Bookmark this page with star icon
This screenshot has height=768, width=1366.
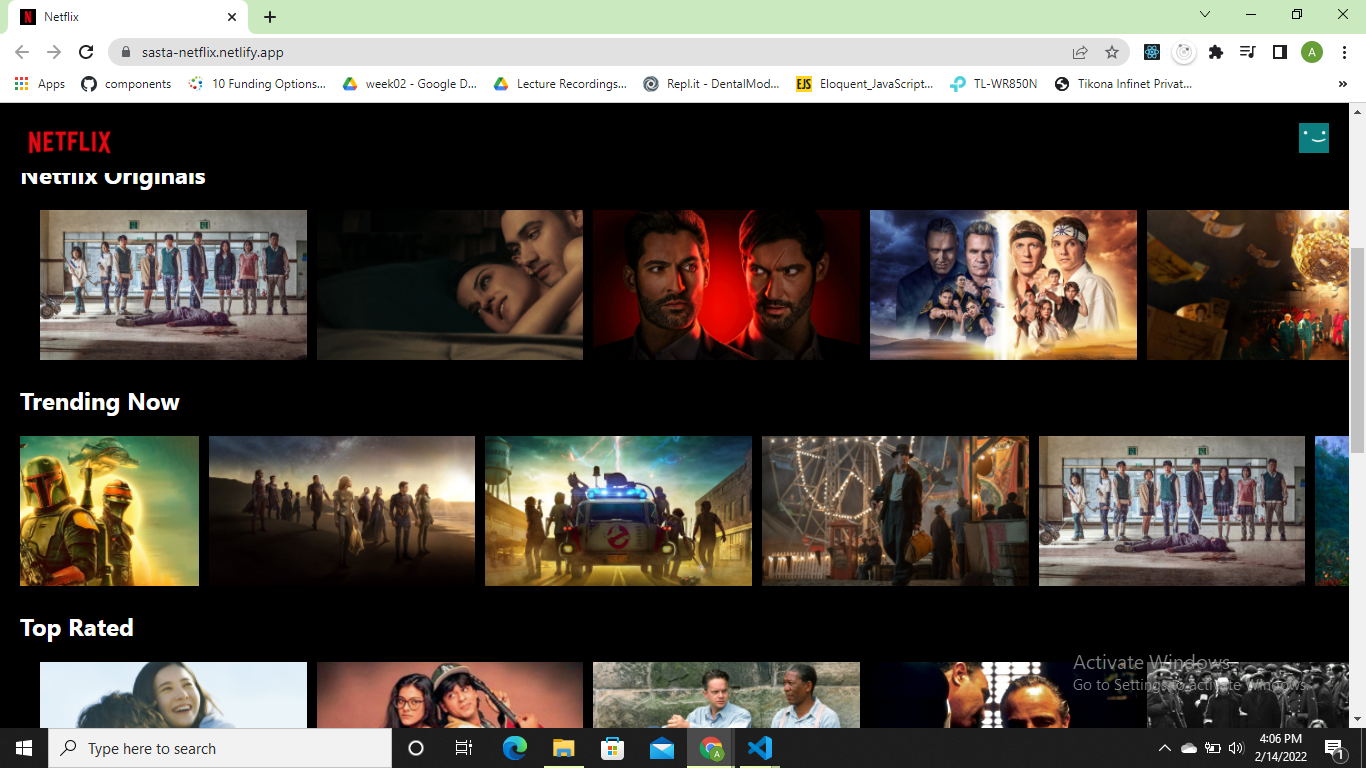coord(1111,52)
